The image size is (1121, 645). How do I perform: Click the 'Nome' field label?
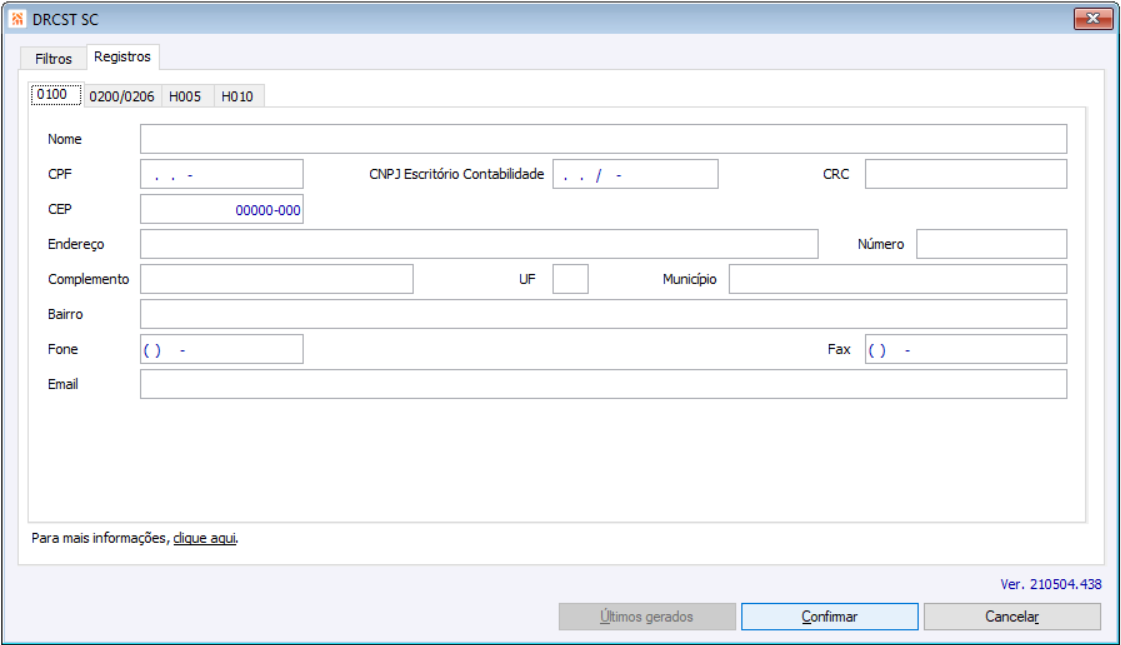(x=64, y=139)
